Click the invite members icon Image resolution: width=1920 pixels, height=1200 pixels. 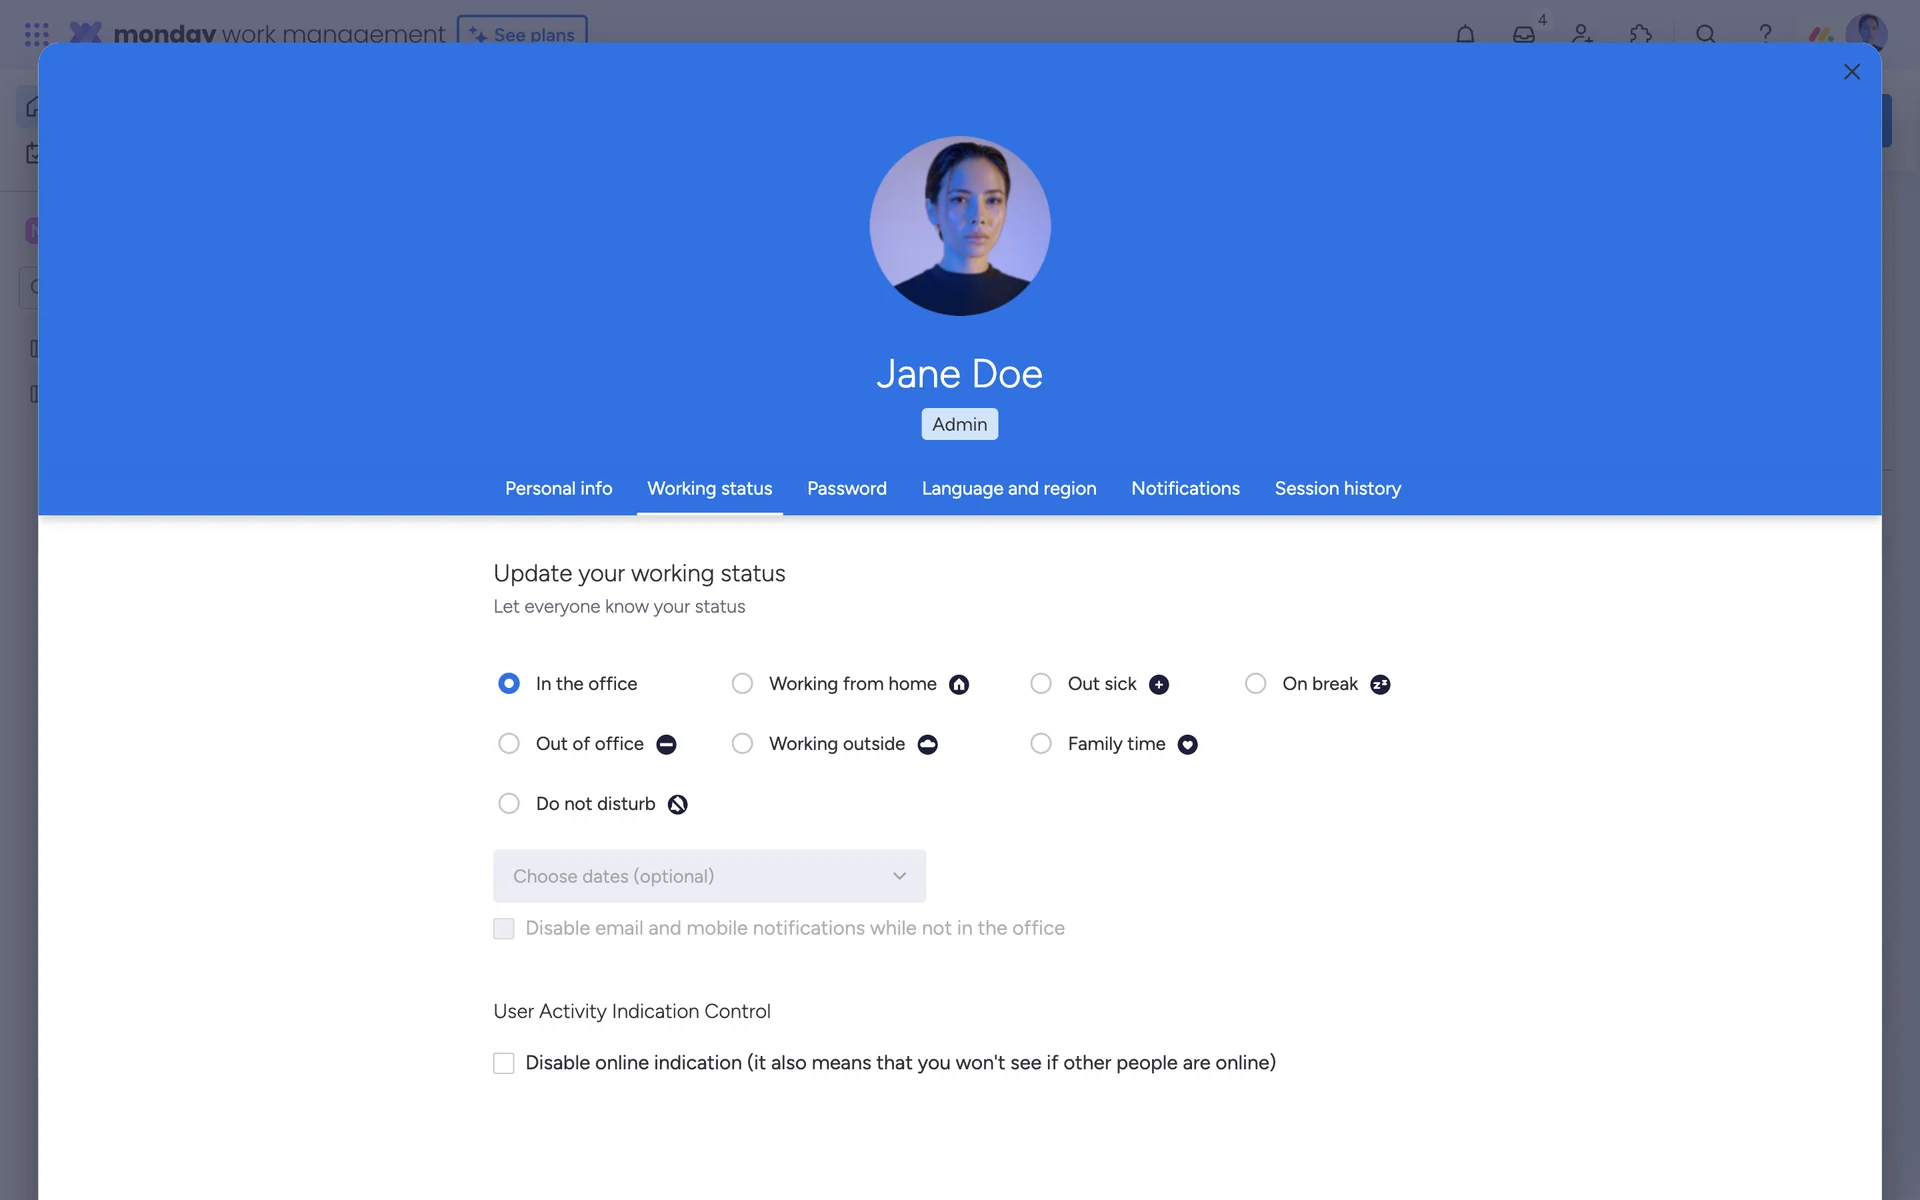tap(1582, 34)
